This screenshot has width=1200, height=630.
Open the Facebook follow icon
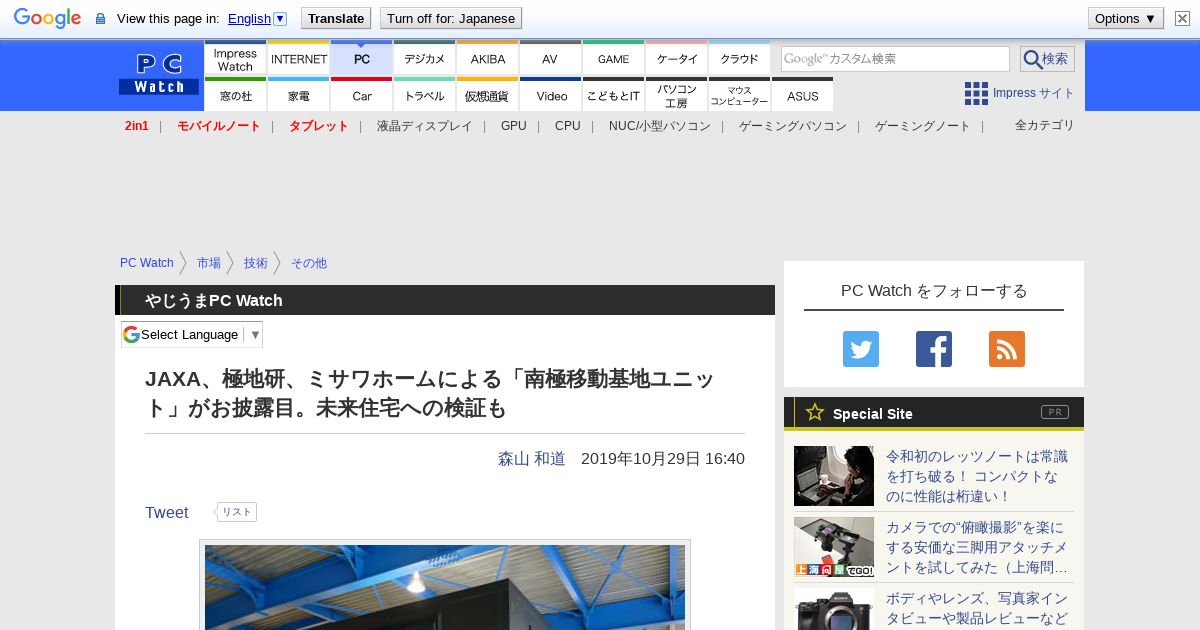[x=934, y=349]
